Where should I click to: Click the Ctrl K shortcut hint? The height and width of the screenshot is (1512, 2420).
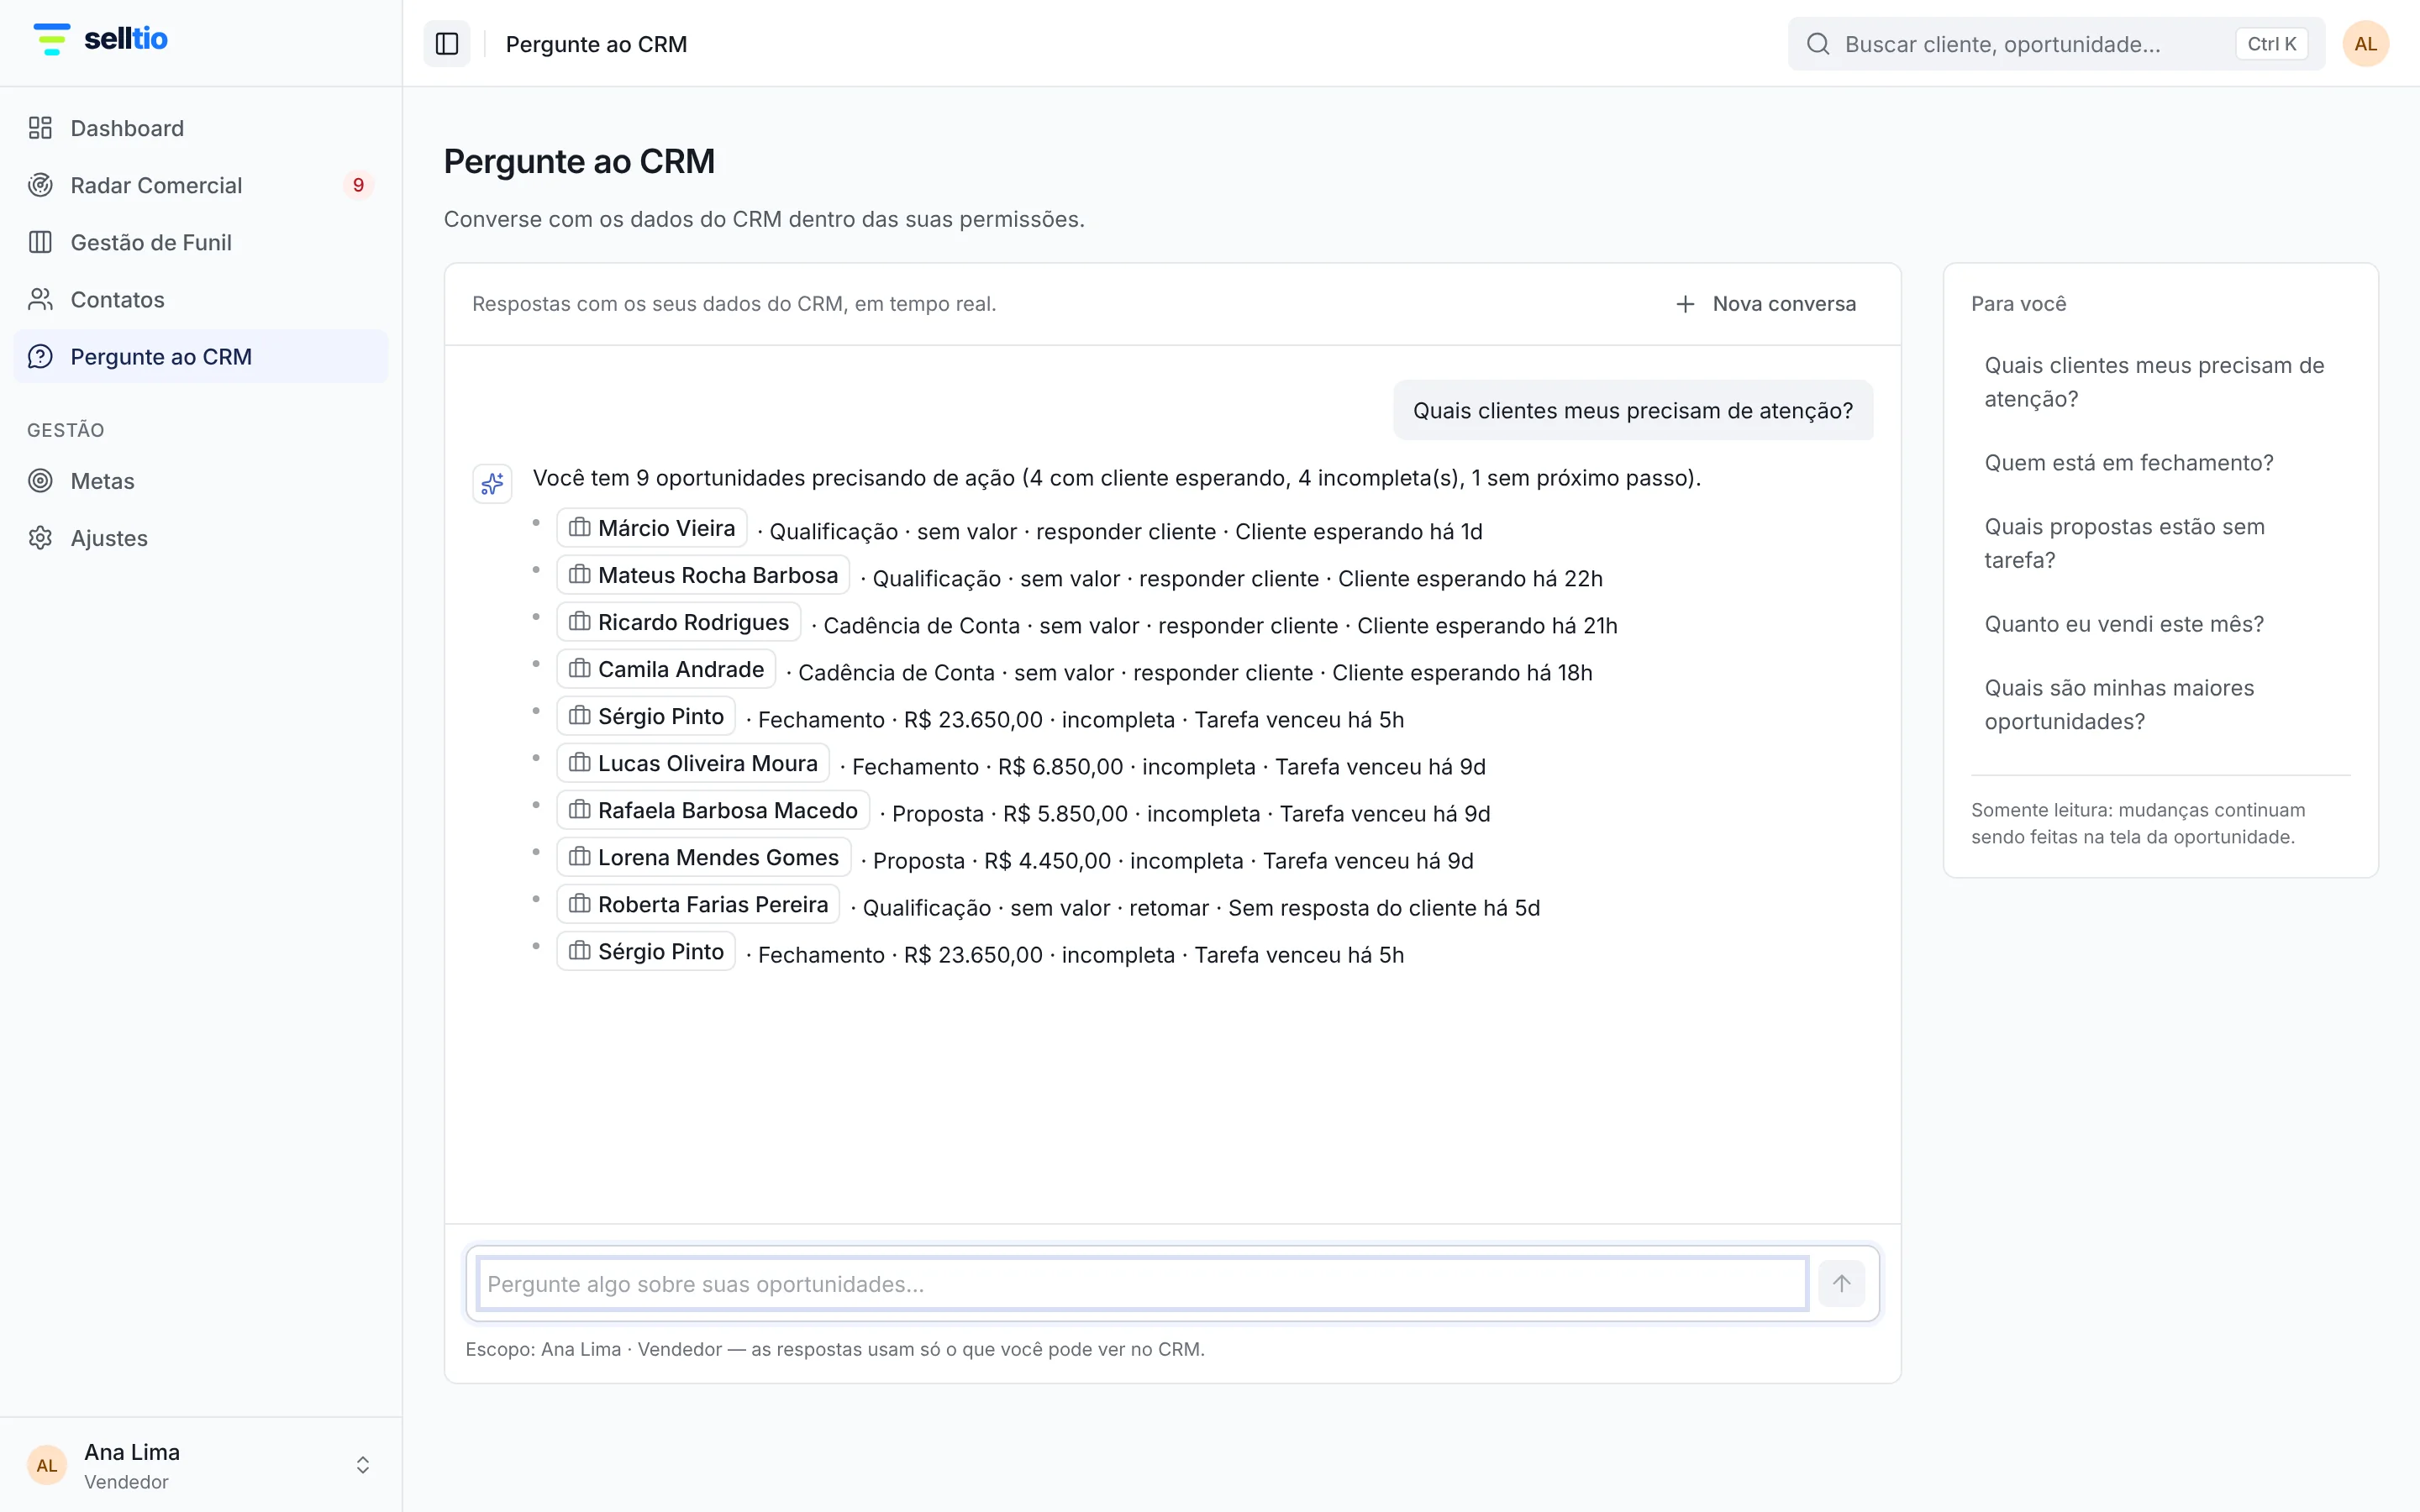pyautogui.click(x=2272, y=44)
